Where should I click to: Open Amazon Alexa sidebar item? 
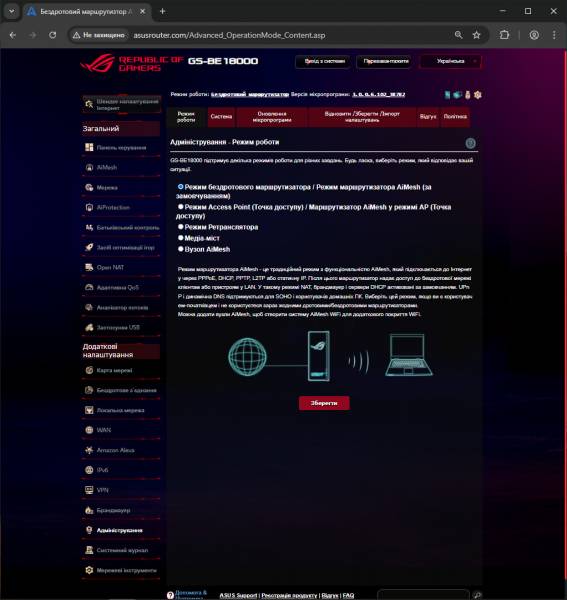[121, 450]
